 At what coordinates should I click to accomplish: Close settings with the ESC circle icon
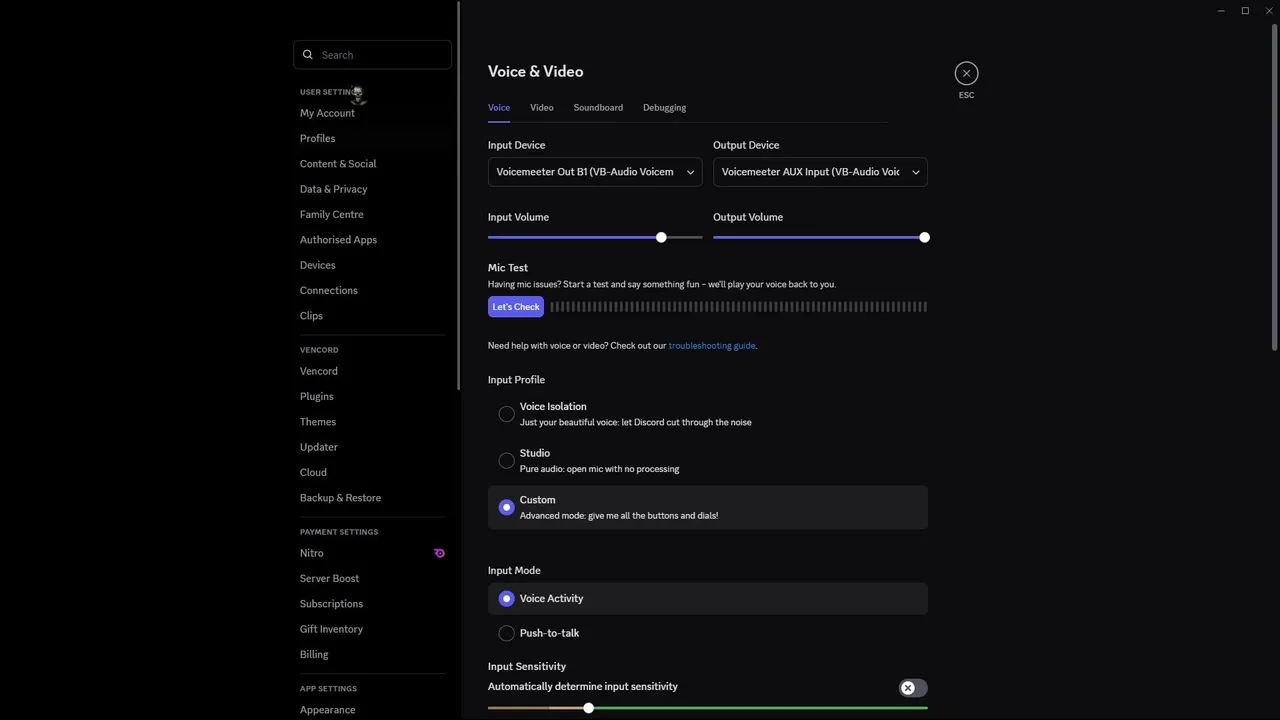[x=966, y=73]
